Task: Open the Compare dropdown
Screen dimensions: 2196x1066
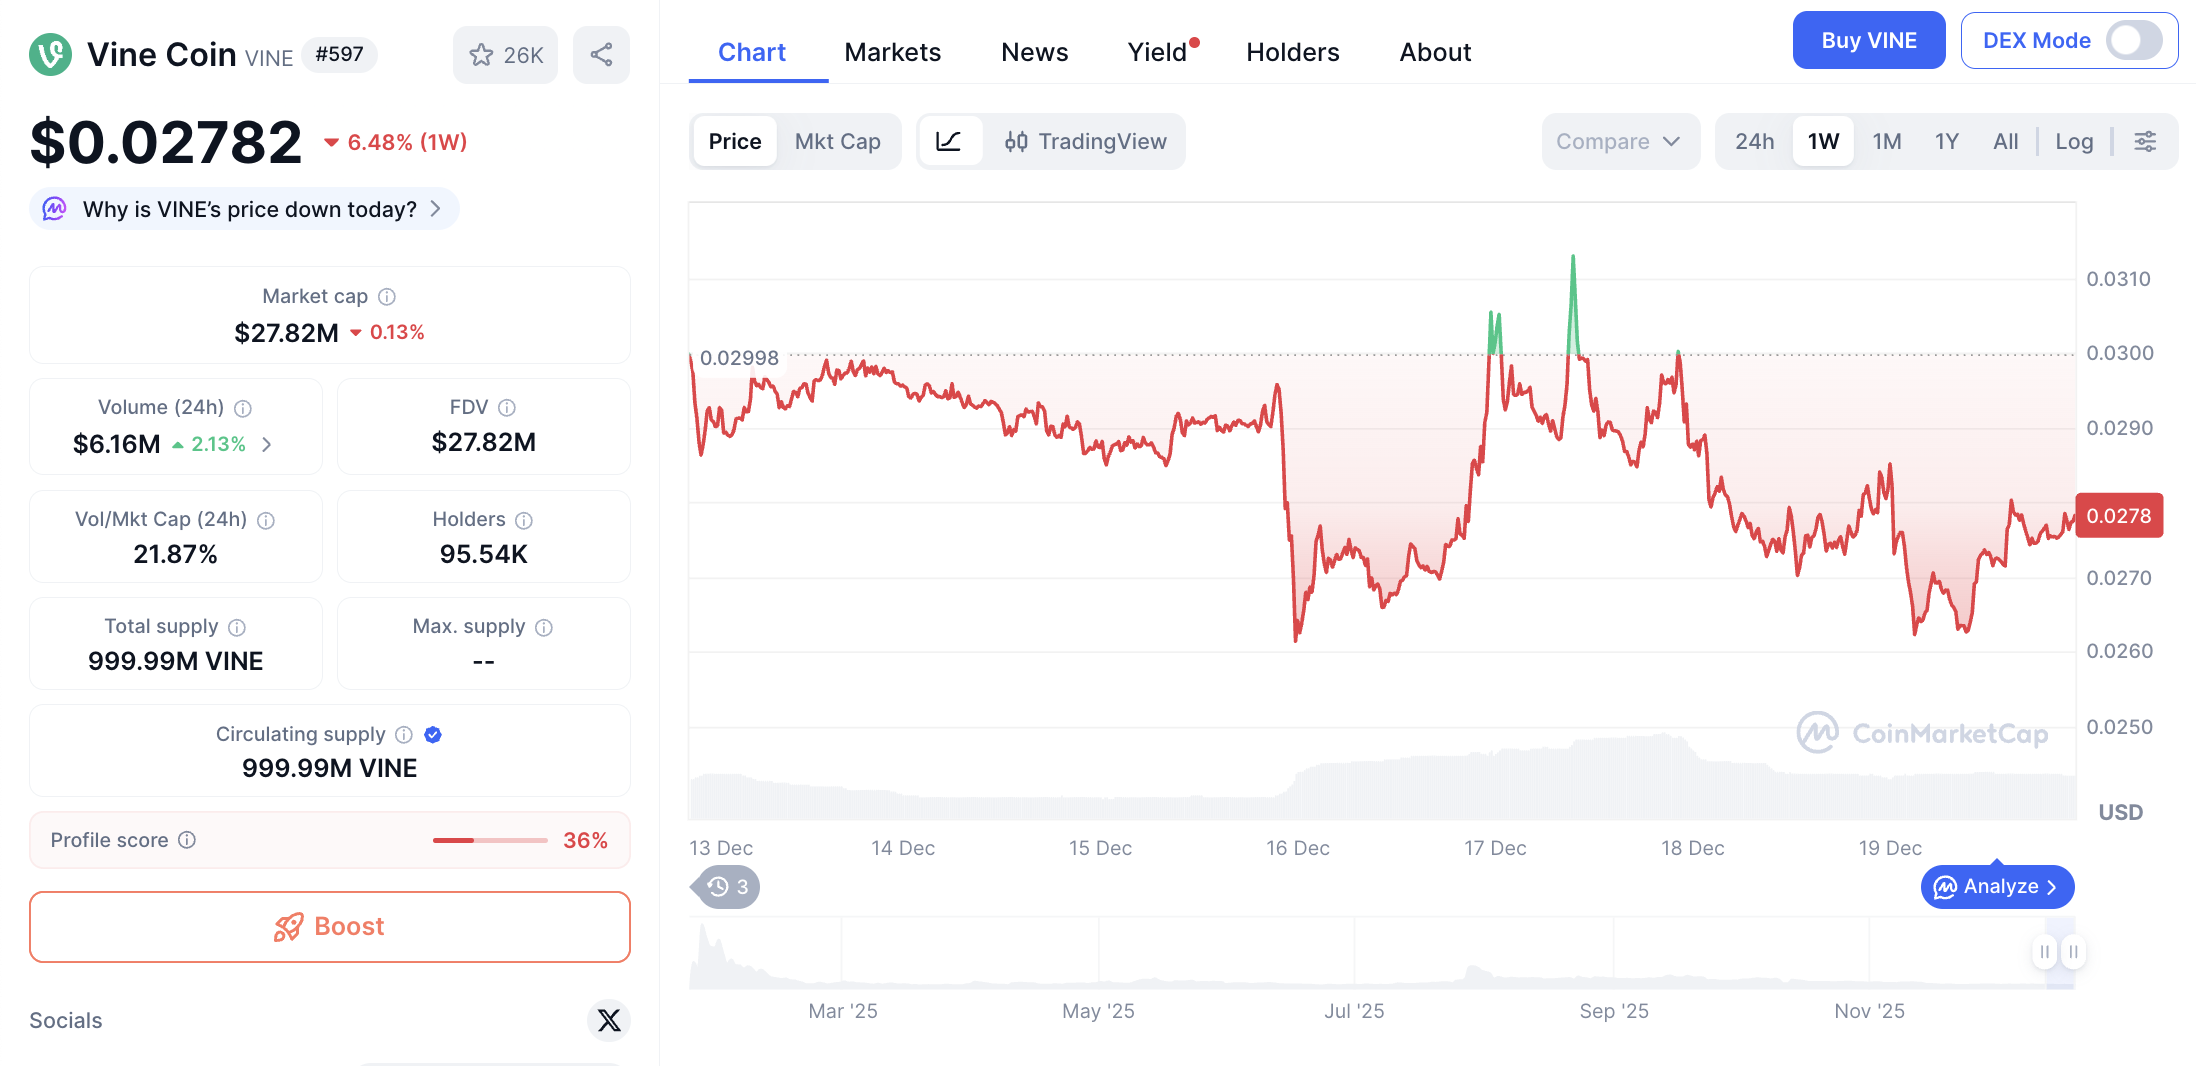Action: [1617, 142]
